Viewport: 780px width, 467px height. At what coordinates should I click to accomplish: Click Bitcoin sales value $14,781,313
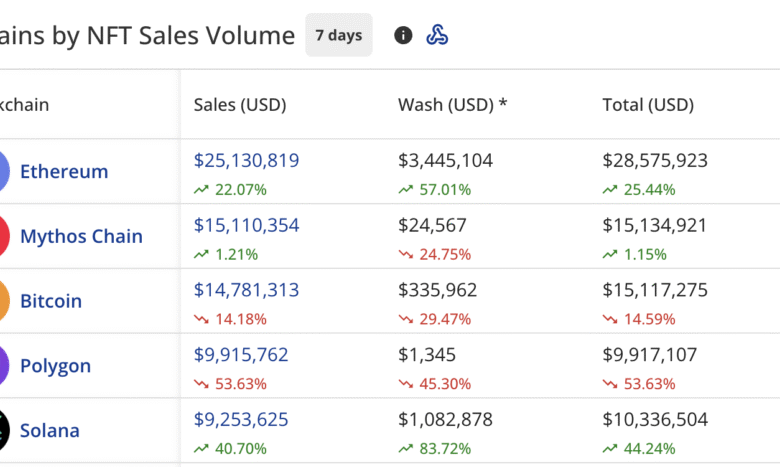246,290
